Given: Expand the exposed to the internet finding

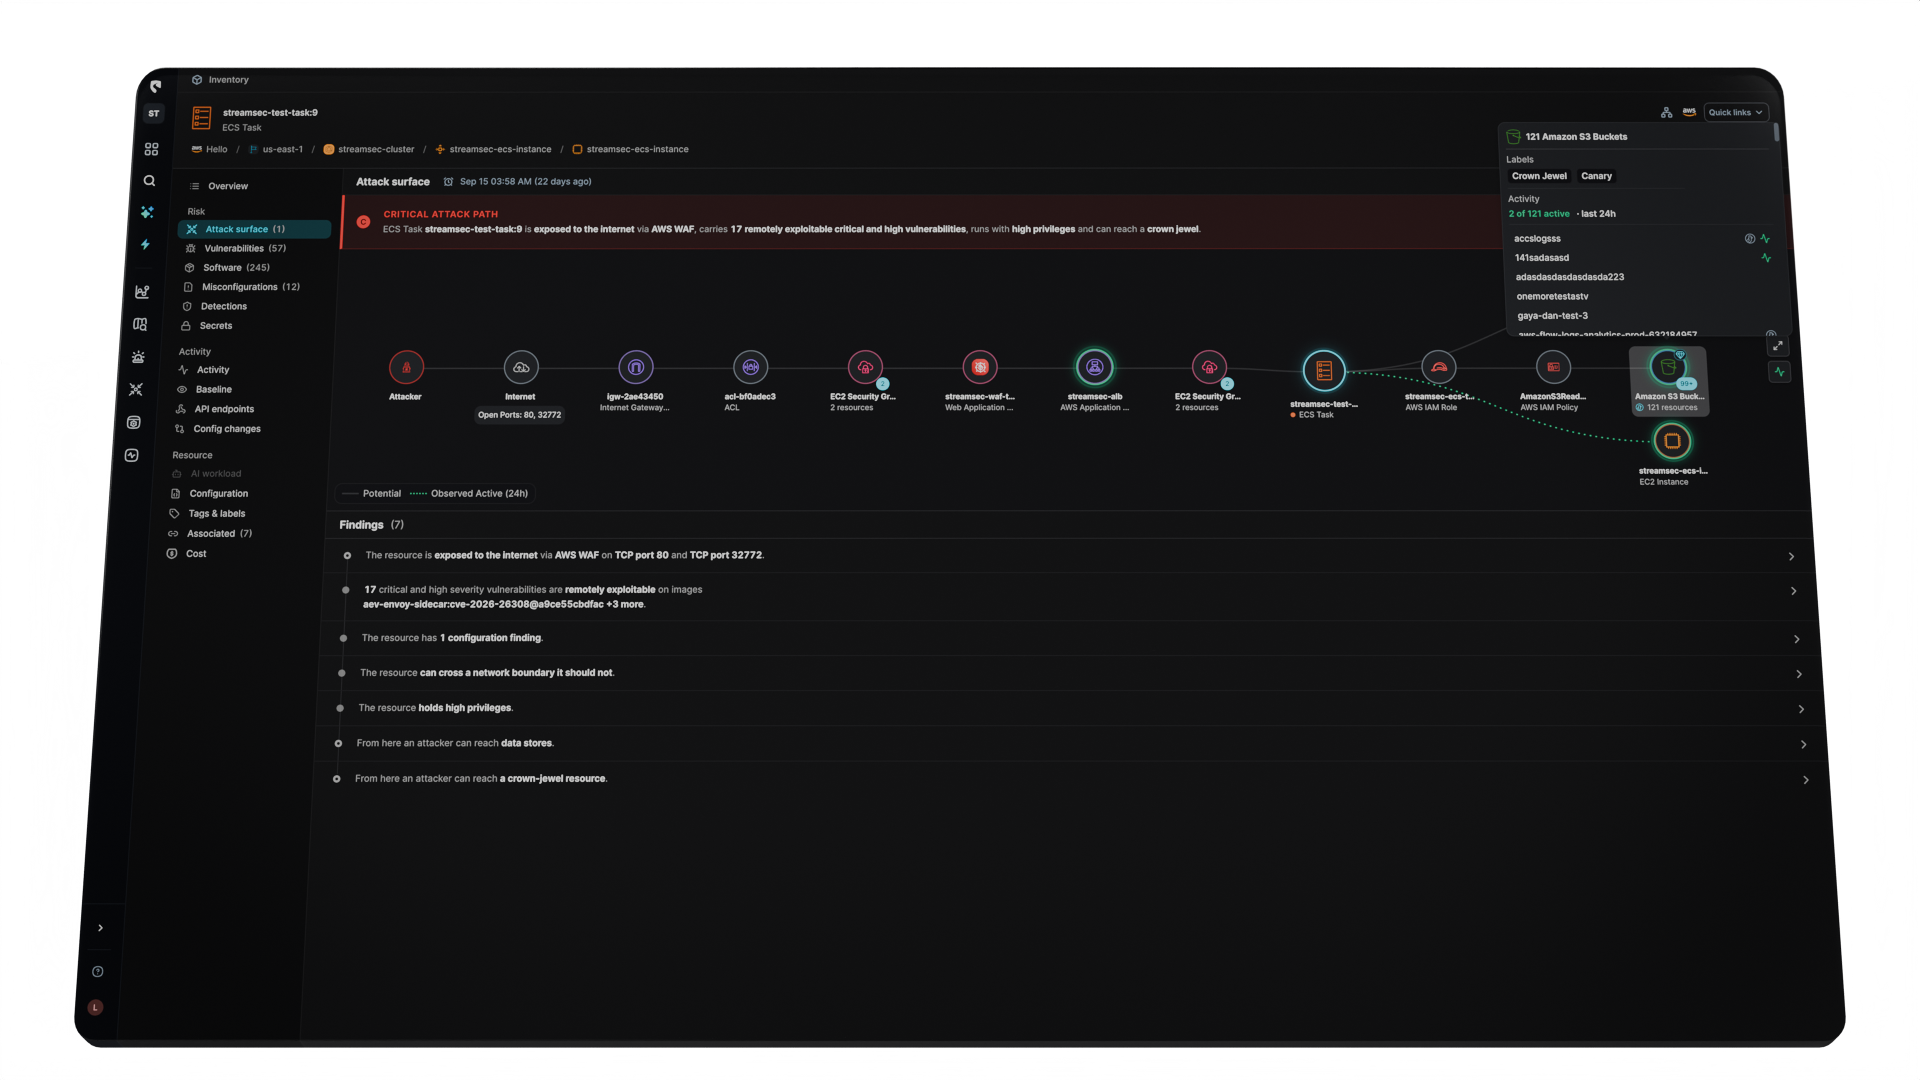Looking at the screenshot, I should [1791, 557].
